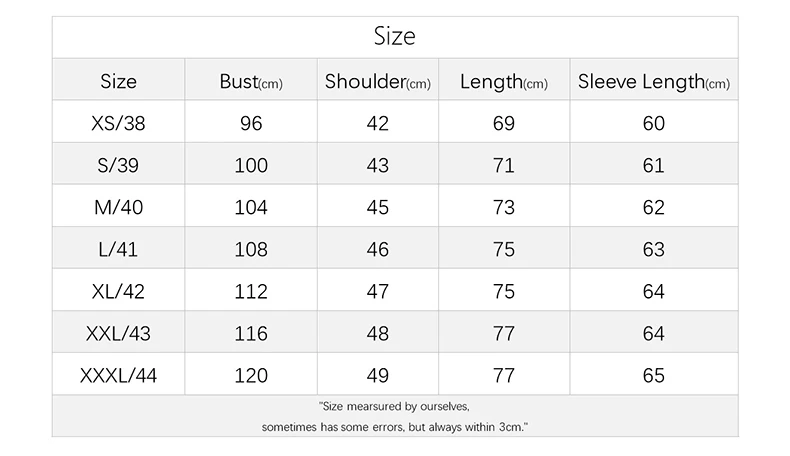Click the "always within 3cm" footnote line
This screenshot has height=456, width=790.
pyautogui.click(x=394, y=427)
